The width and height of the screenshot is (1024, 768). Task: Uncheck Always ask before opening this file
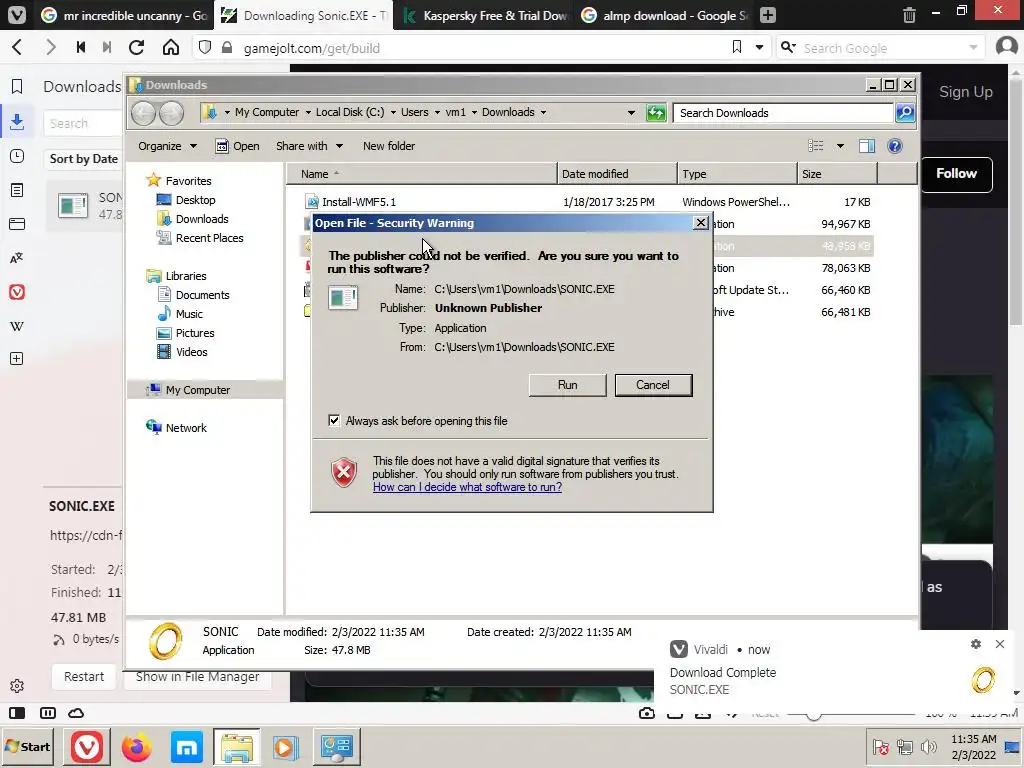[334, 421]
